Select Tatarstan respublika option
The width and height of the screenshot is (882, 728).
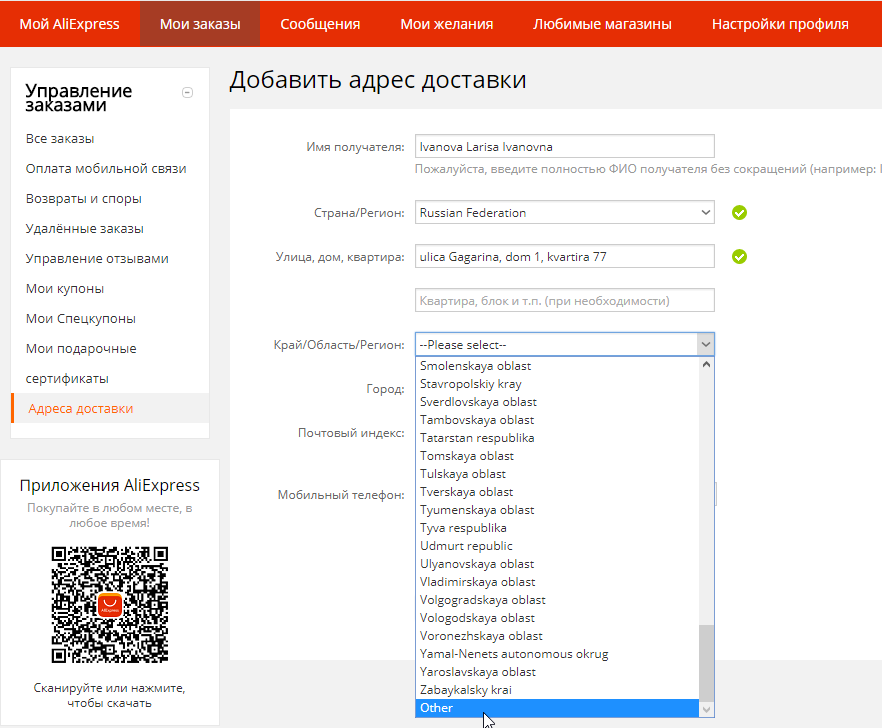coord(557,438)
